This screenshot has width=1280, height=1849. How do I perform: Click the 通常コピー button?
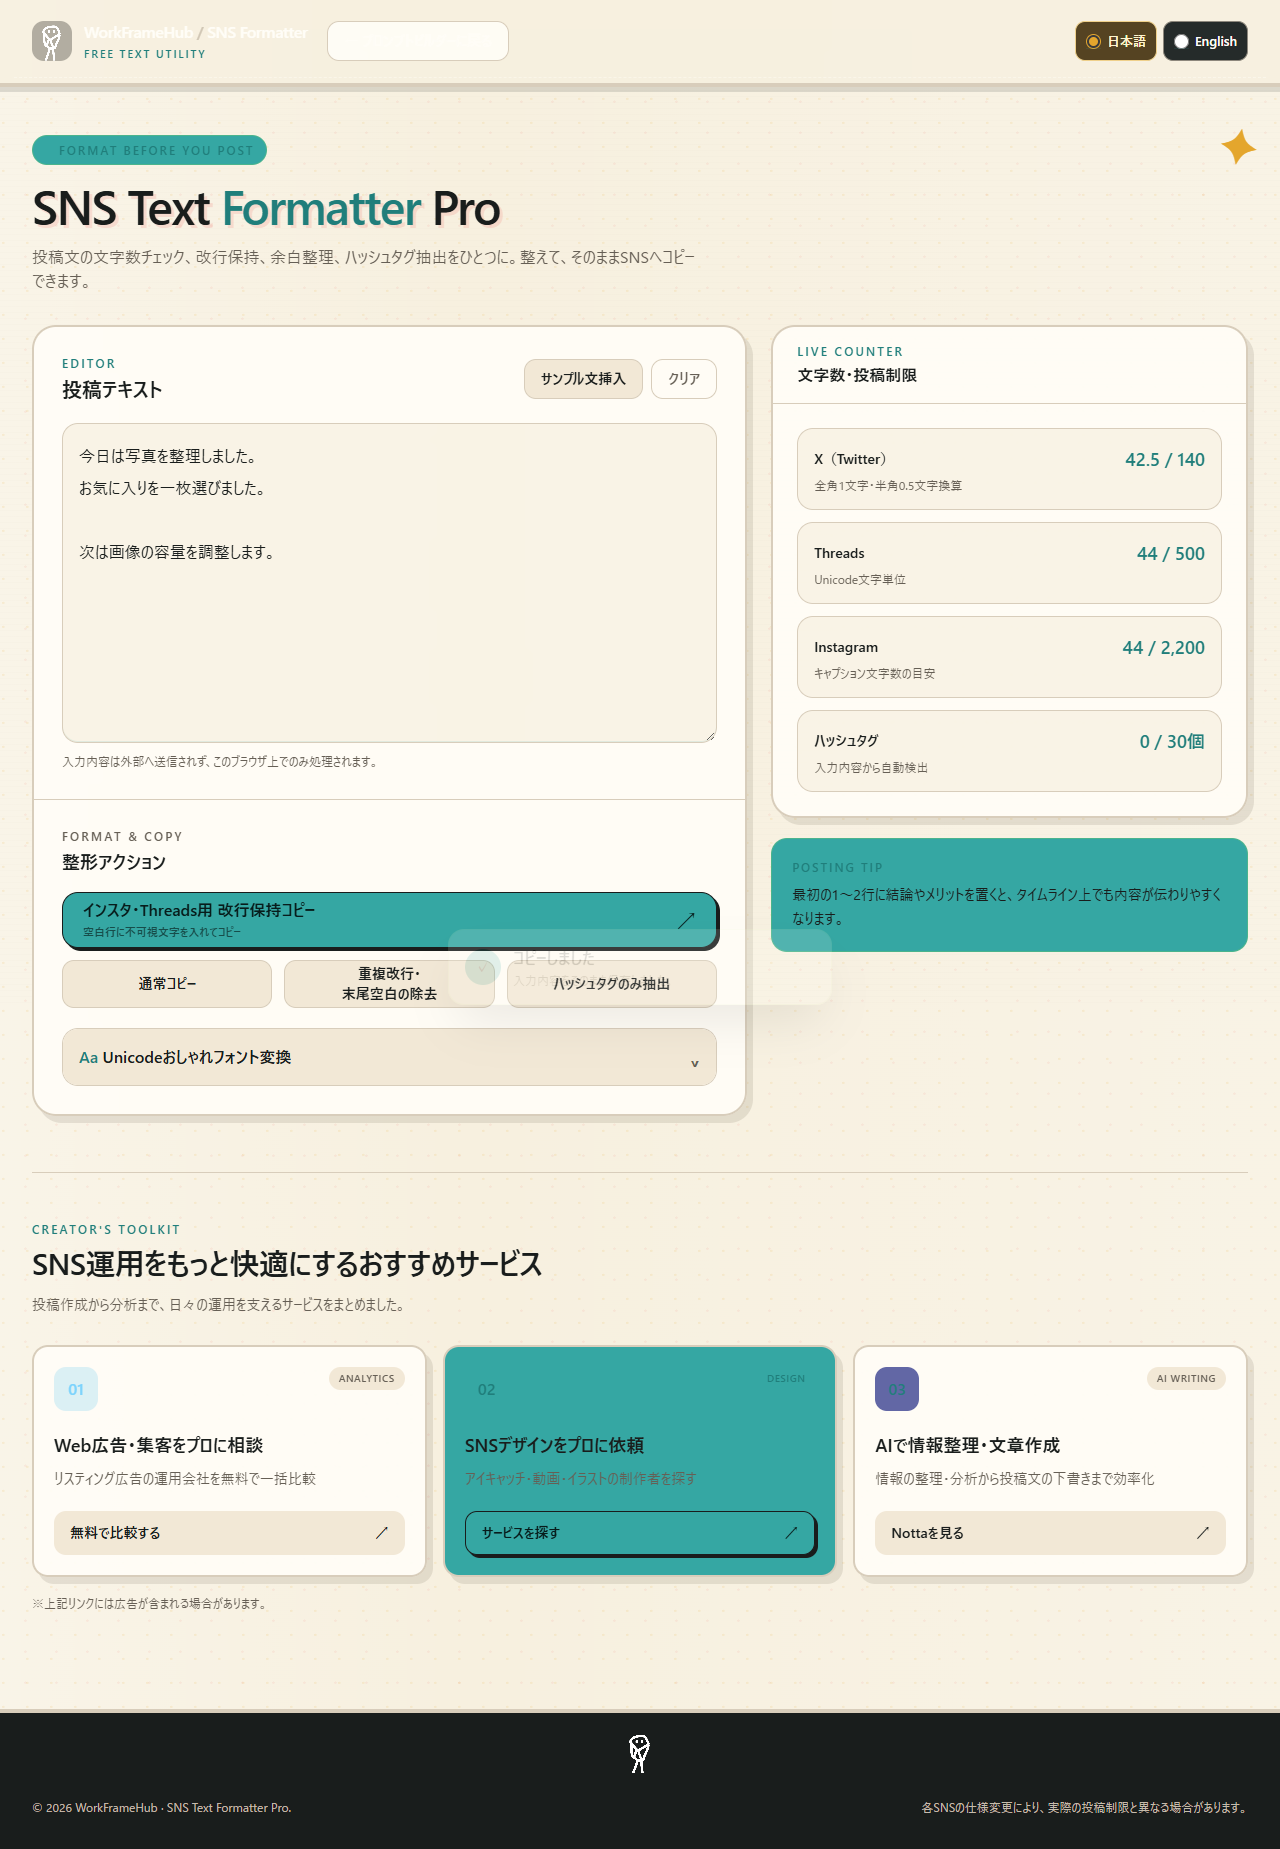pos(167,984)
